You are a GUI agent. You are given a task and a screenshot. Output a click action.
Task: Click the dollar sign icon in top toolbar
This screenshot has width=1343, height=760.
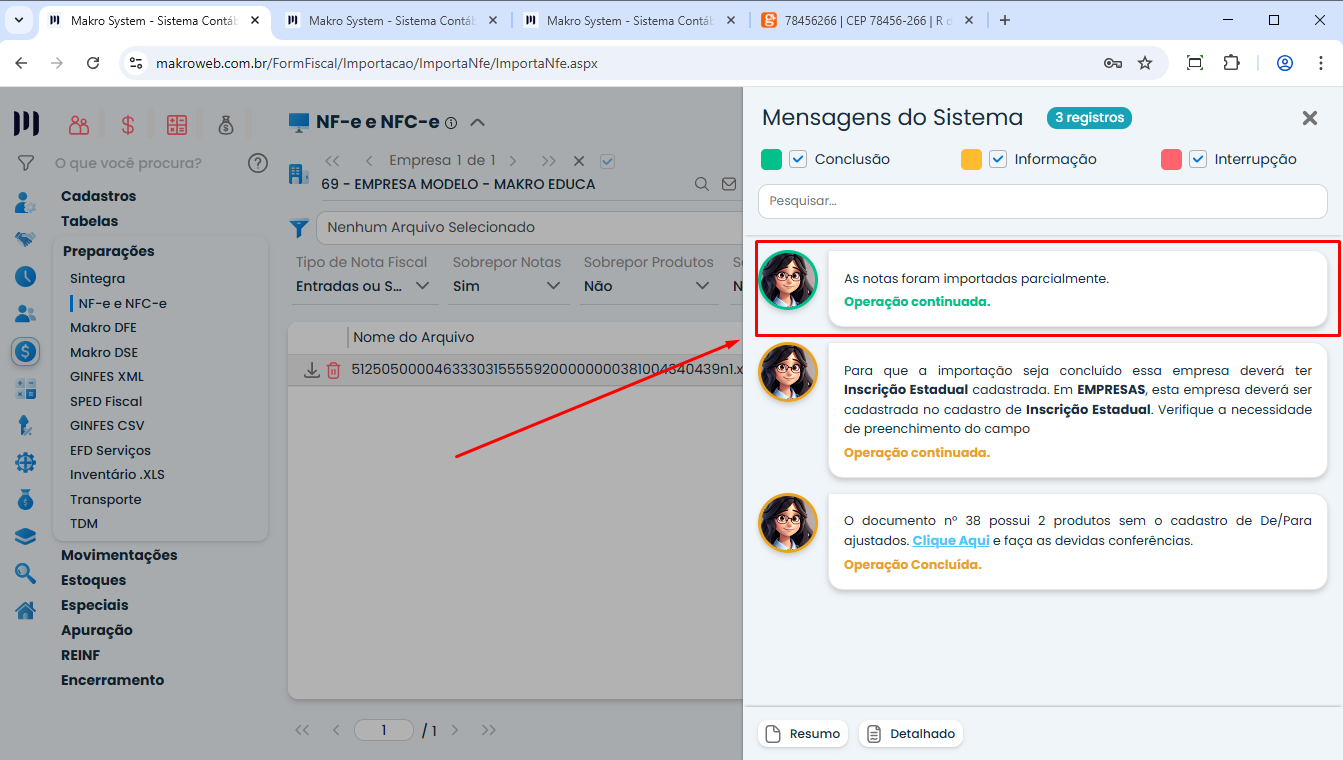pyautogui.click(x=128, y=125)
